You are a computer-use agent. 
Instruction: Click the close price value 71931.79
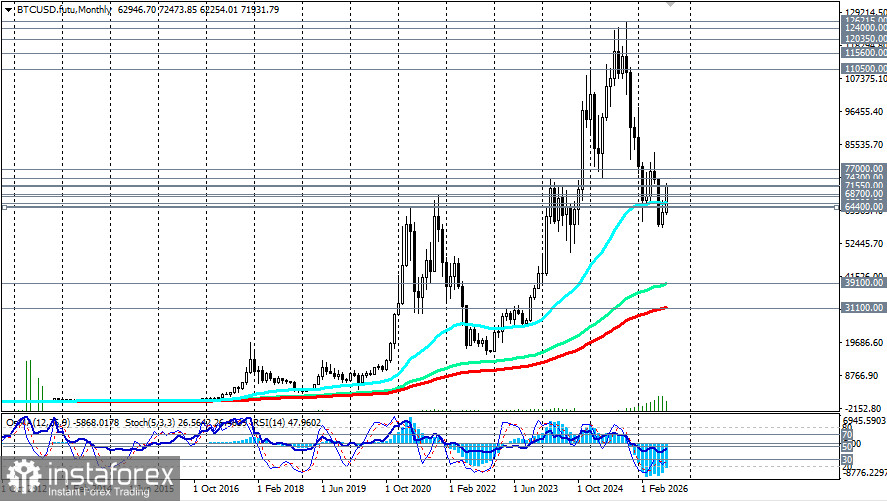260,10
